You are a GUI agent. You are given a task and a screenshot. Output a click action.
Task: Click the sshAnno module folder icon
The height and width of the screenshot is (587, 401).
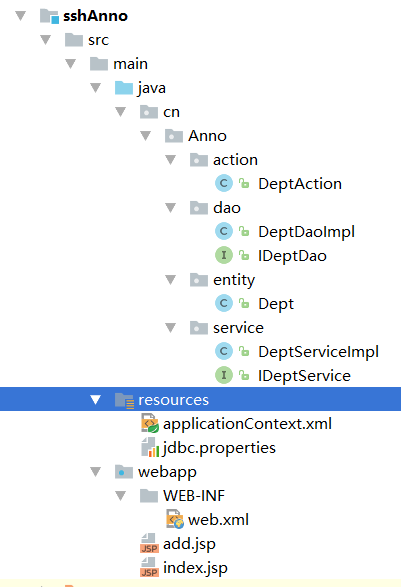[49, 16]
